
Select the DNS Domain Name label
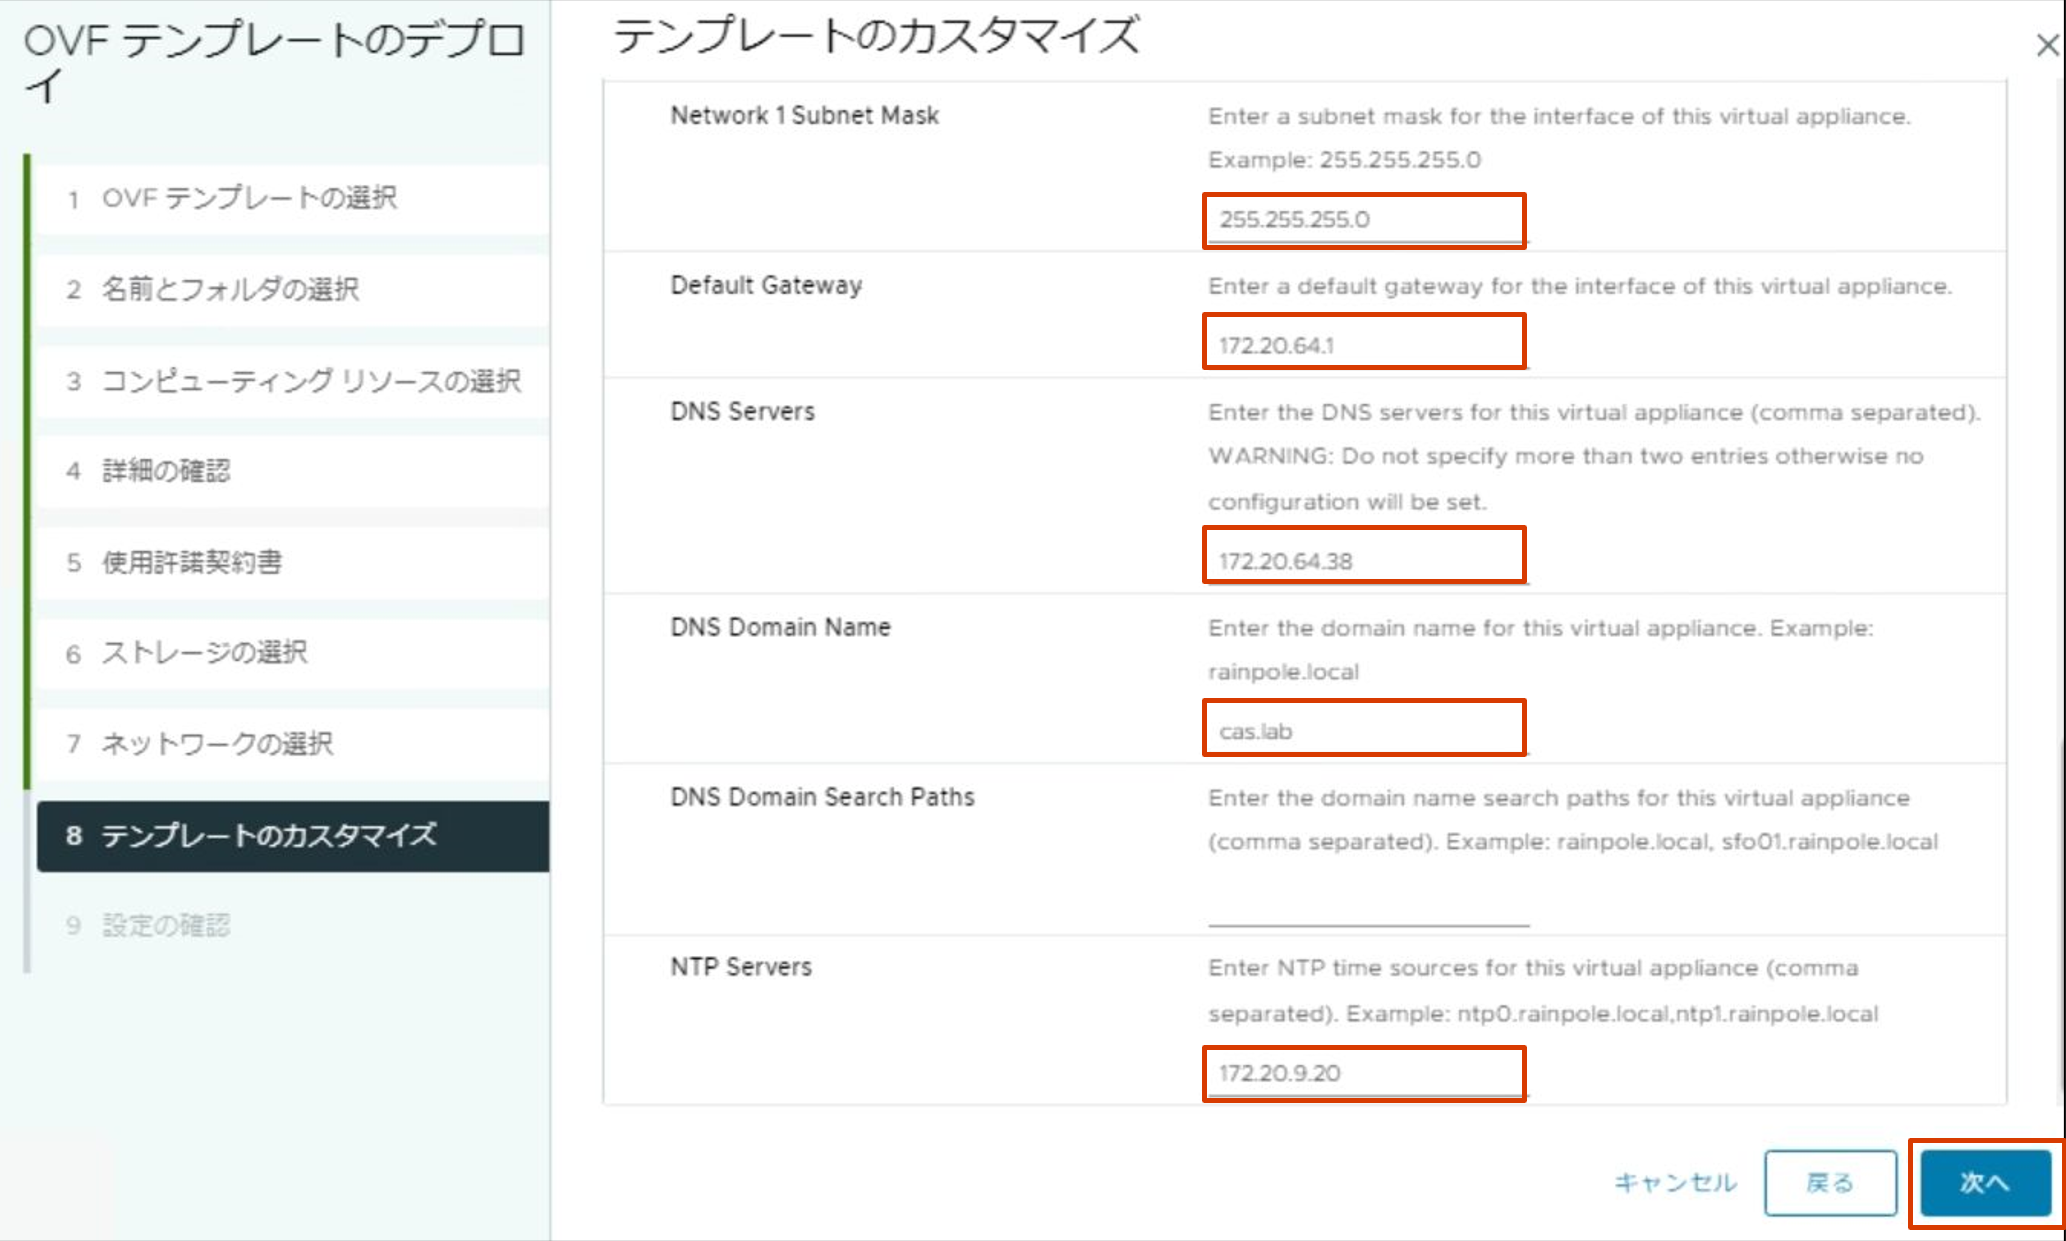click(780, 628)
